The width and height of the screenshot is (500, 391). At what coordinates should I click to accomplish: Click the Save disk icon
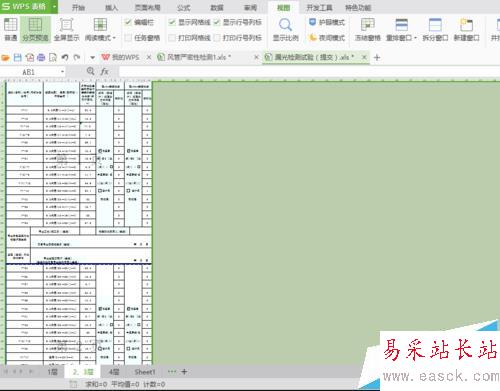(x=18, y=58)
